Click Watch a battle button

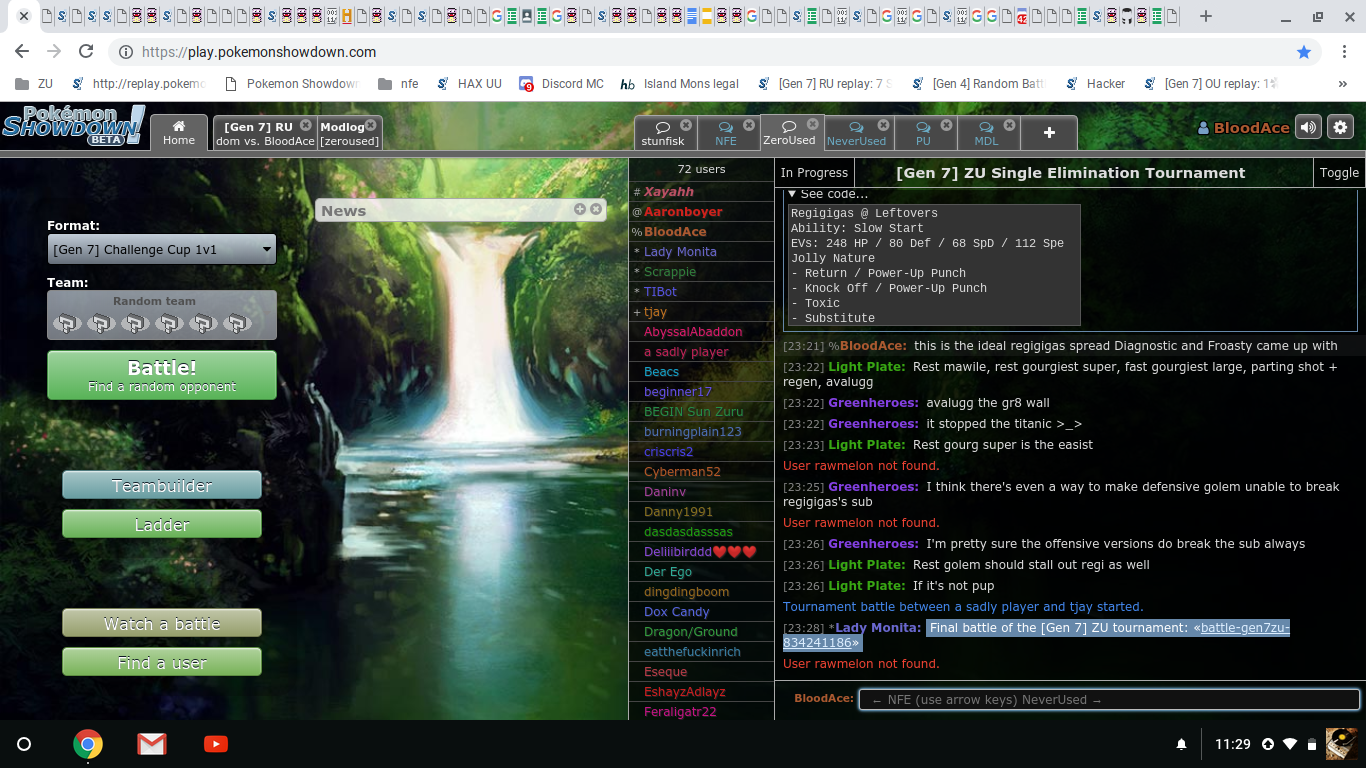tap(162, 623)
